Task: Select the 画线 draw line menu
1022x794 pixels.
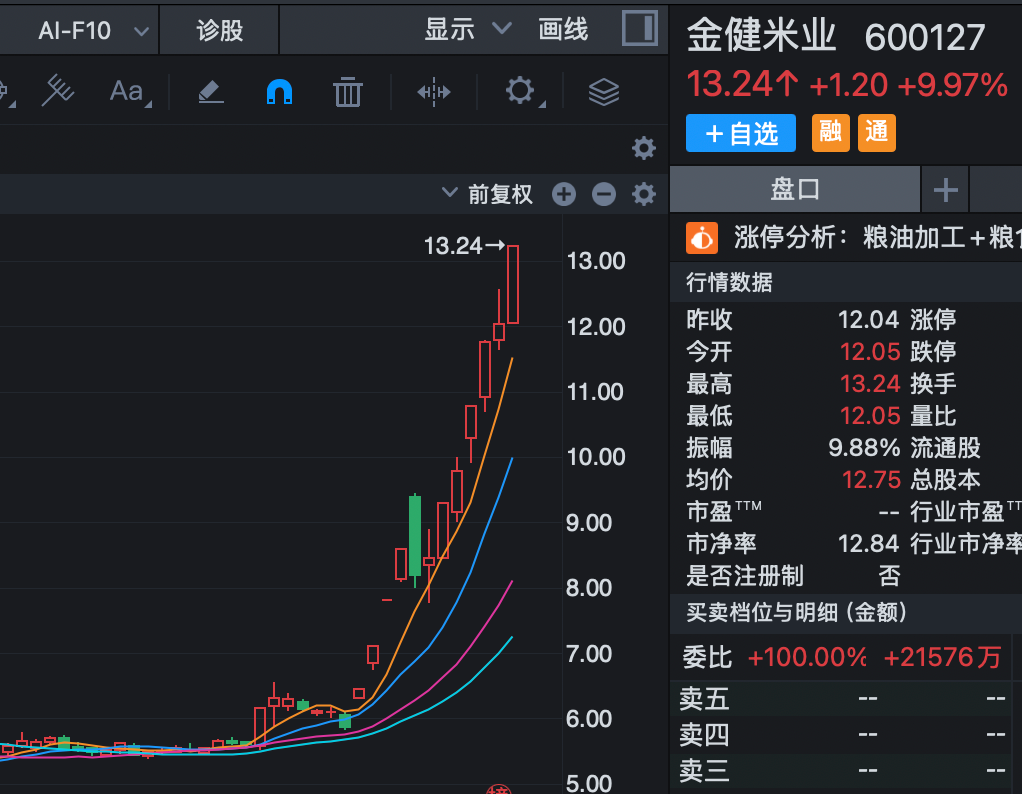Action: coord(563,29)
